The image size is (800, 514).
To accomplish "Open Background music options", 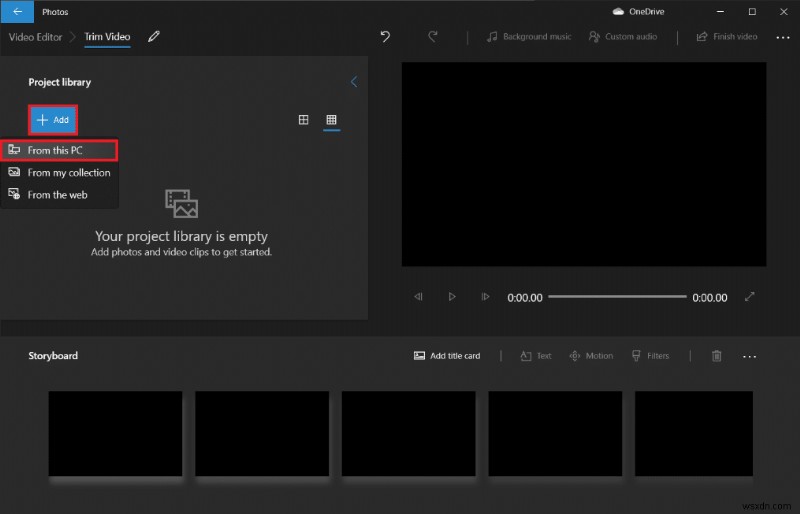I will [x=528, y=37].
